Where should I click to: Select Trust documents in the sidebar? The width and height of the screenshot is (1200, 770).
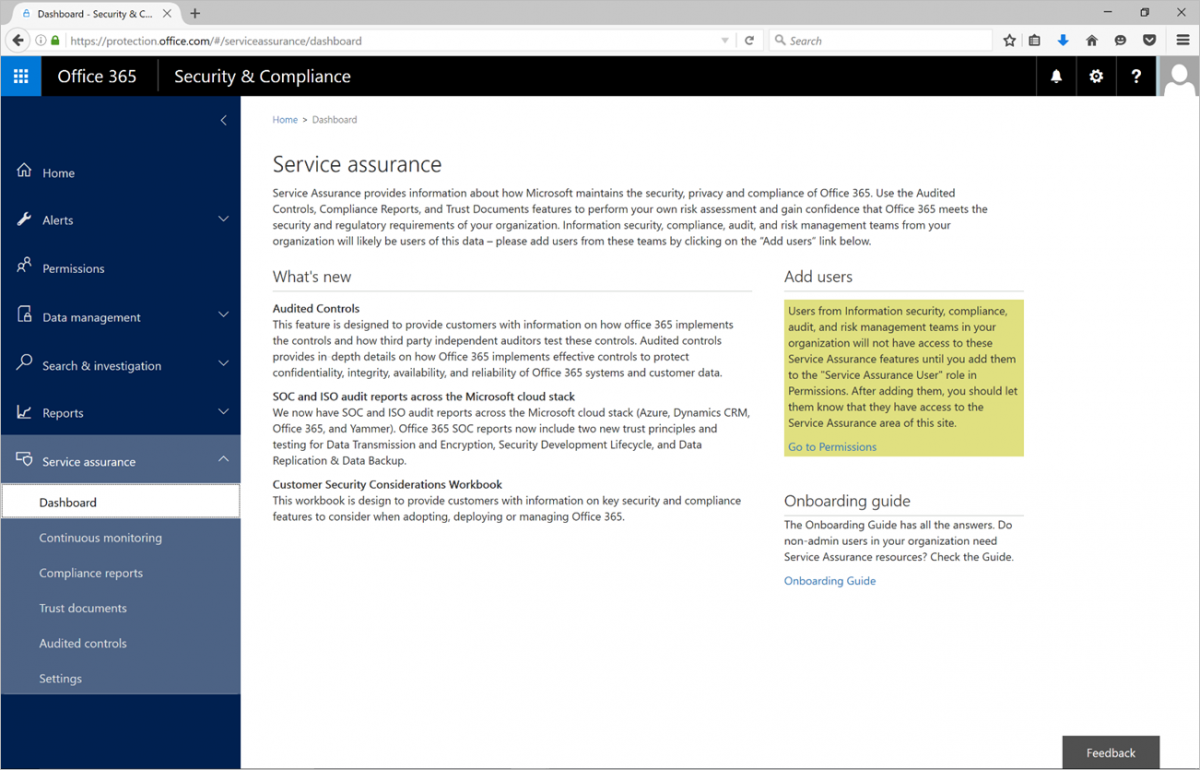83,607
